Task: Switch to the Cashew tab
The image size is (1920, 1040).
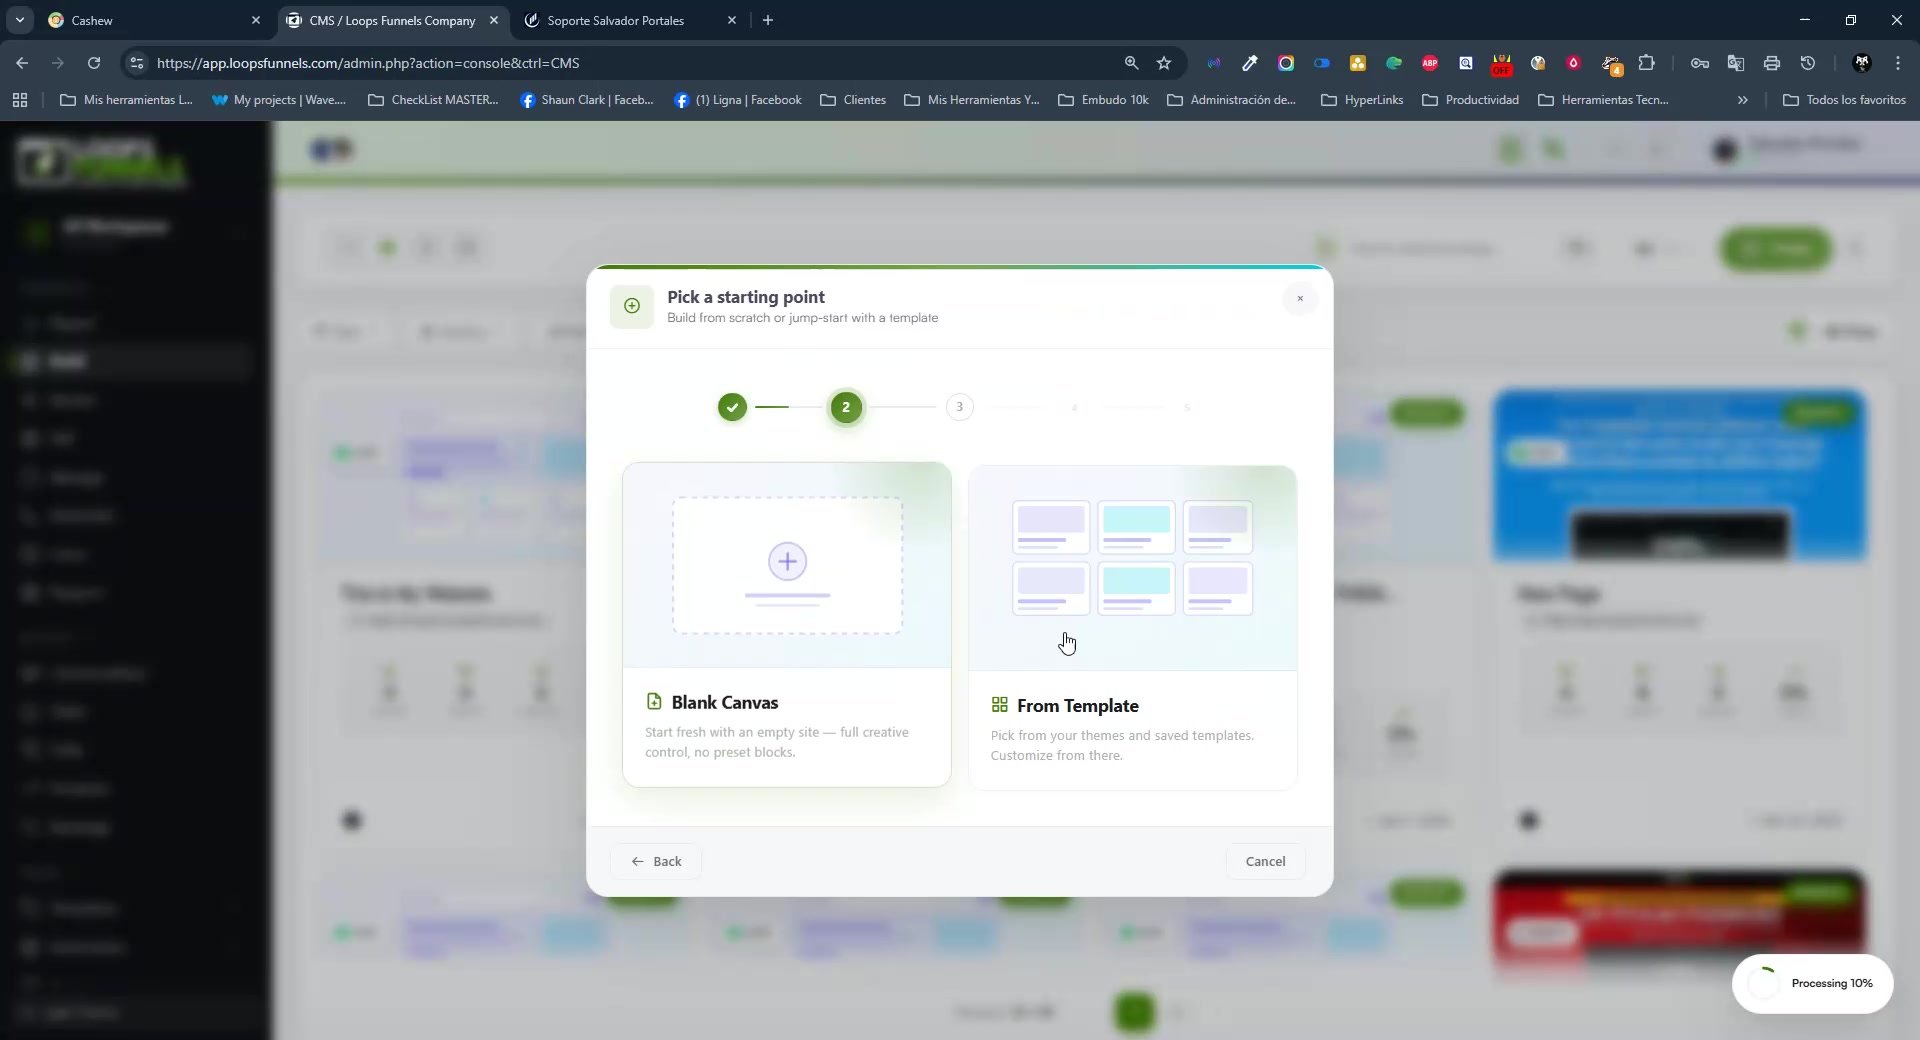Action: [x=155, y=20]
